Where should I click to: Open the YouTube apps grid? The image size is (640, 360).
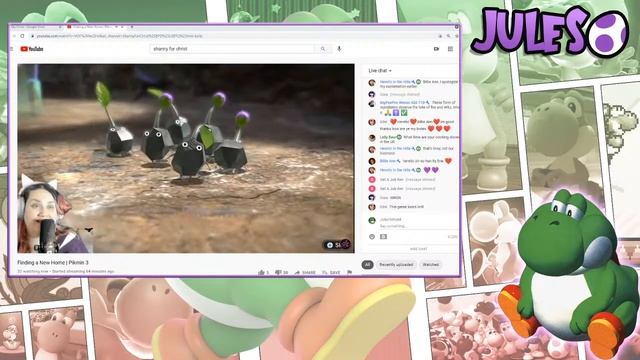(450, 49)
